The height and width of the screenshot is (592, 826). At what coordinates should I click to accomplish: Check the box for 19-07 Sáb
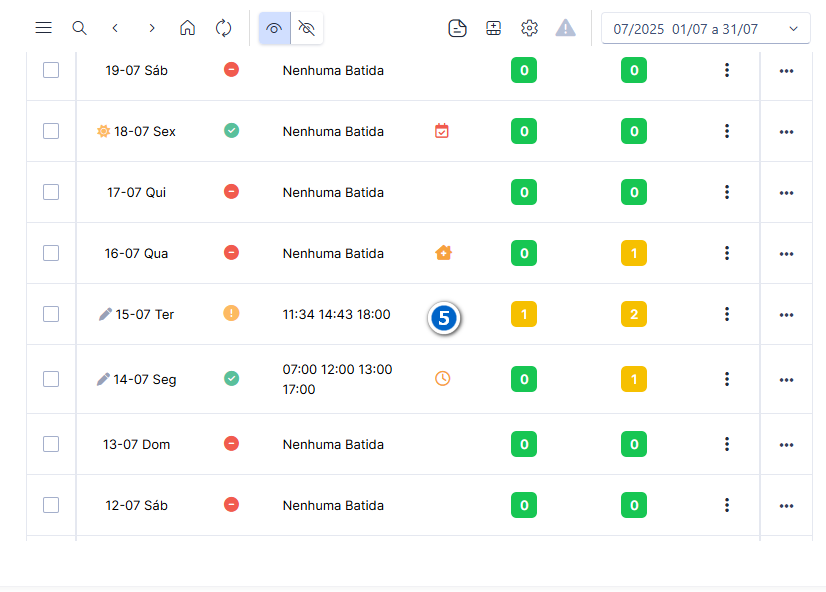[x=51, y=70]
